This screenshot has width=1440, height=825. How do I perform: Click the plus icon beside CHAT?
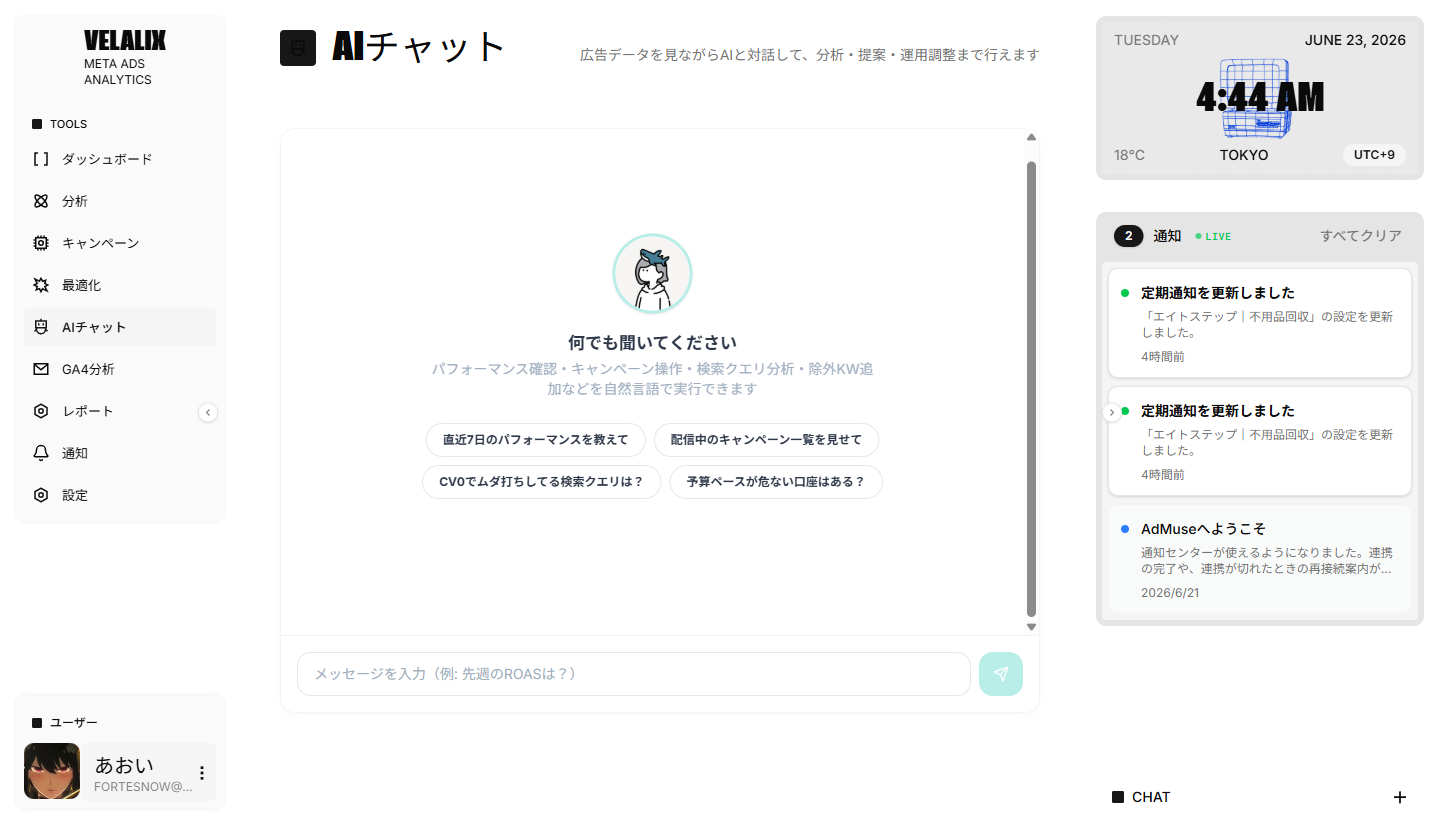[1400, 797]
